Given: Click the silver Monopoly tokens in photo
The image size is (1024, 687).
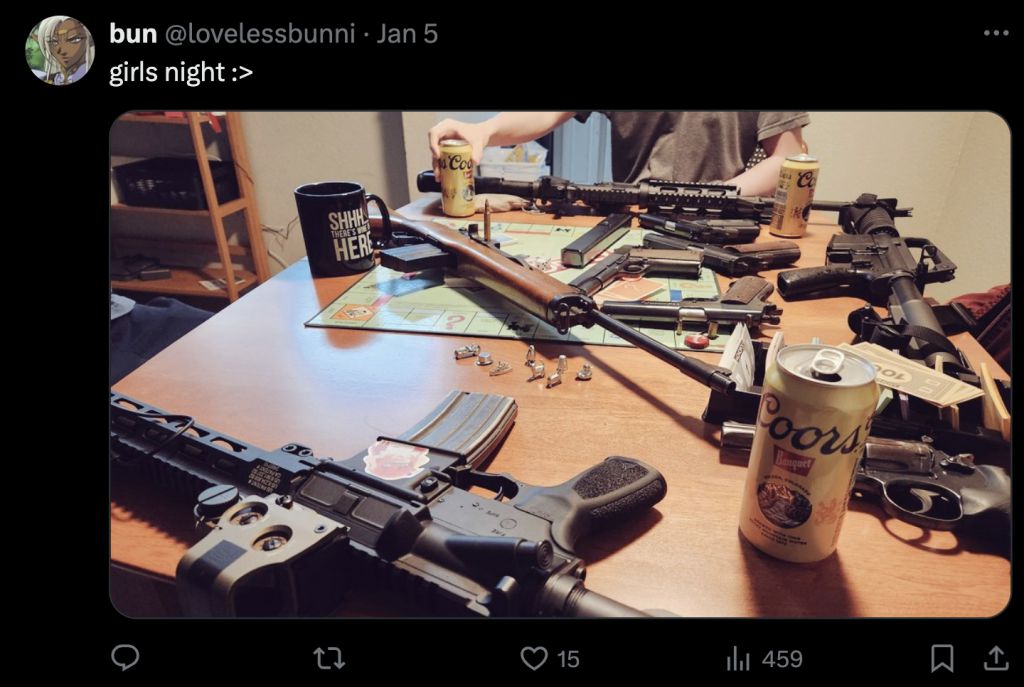Looking at the screenshot, I should pyautogui.click(x=524, y=362).
